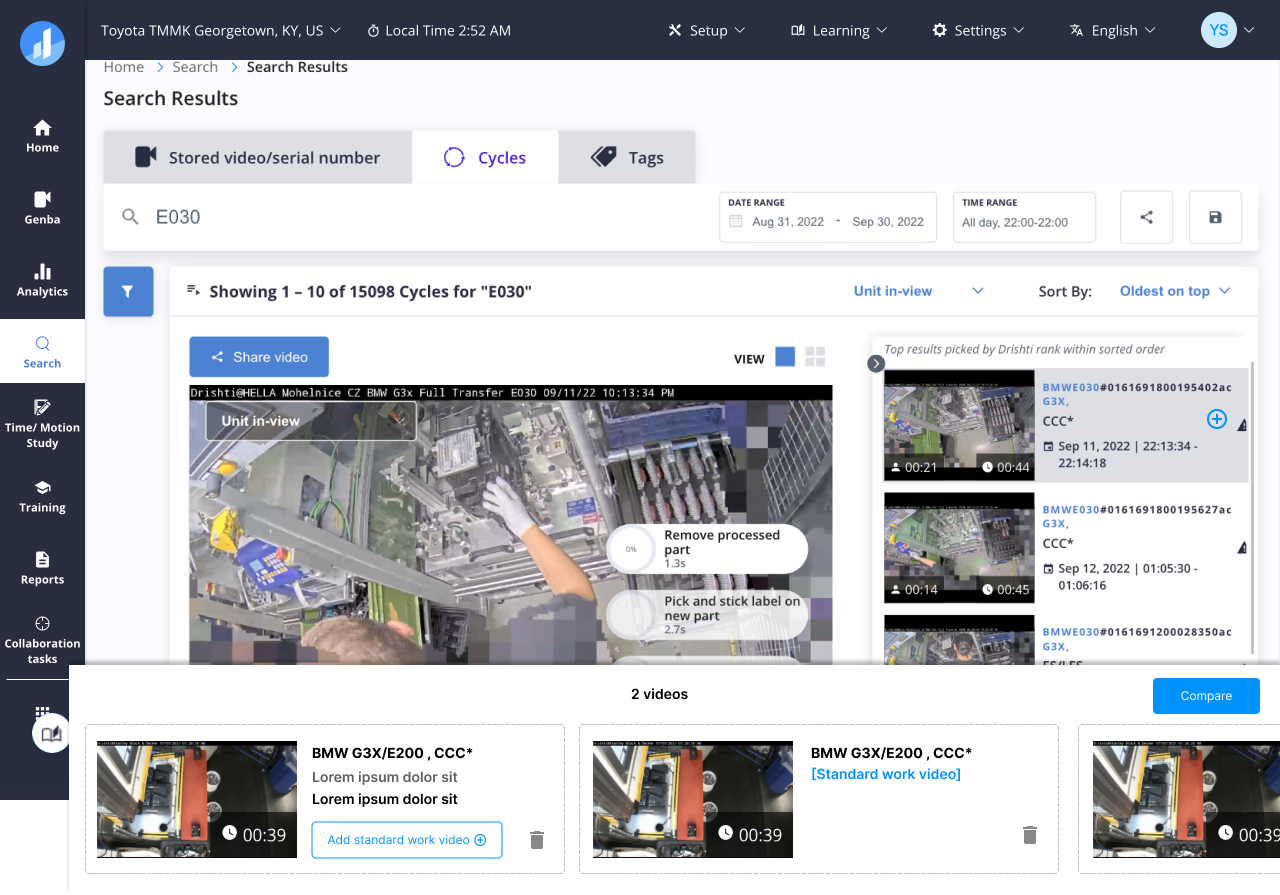Image resolution: width=1280 pixels, height=895 pixels.
Task: Open the Sep 12, 2022 result thumbnail
Action: click(959, 548)
